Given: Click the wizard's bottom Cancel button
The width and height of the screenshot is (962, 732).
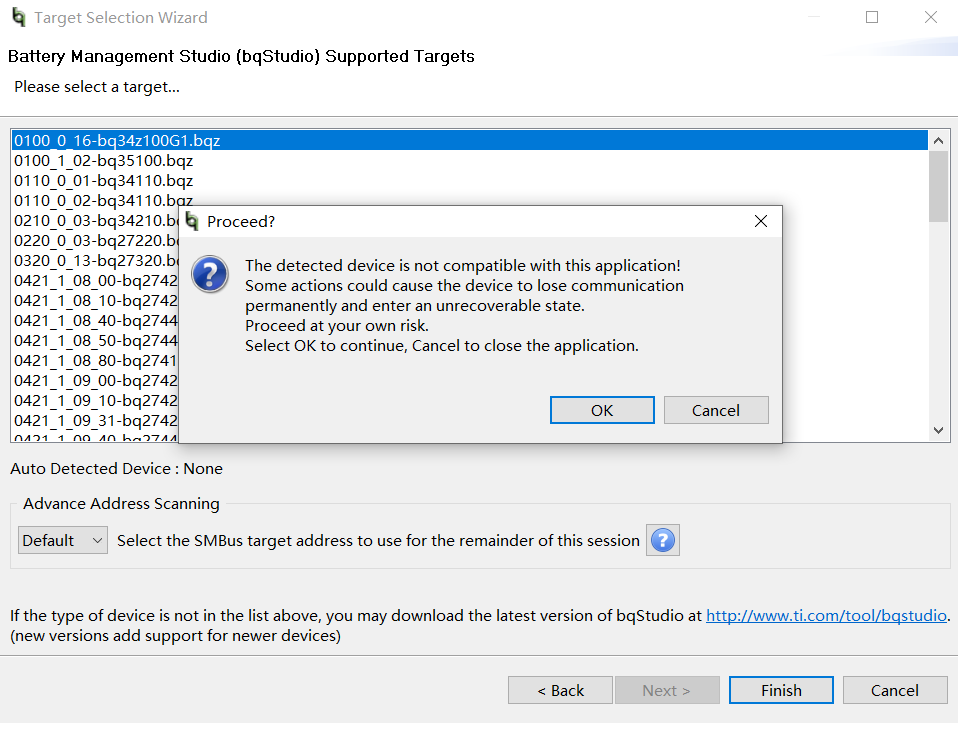Looking at the screenshot, I should click(895, 690).
